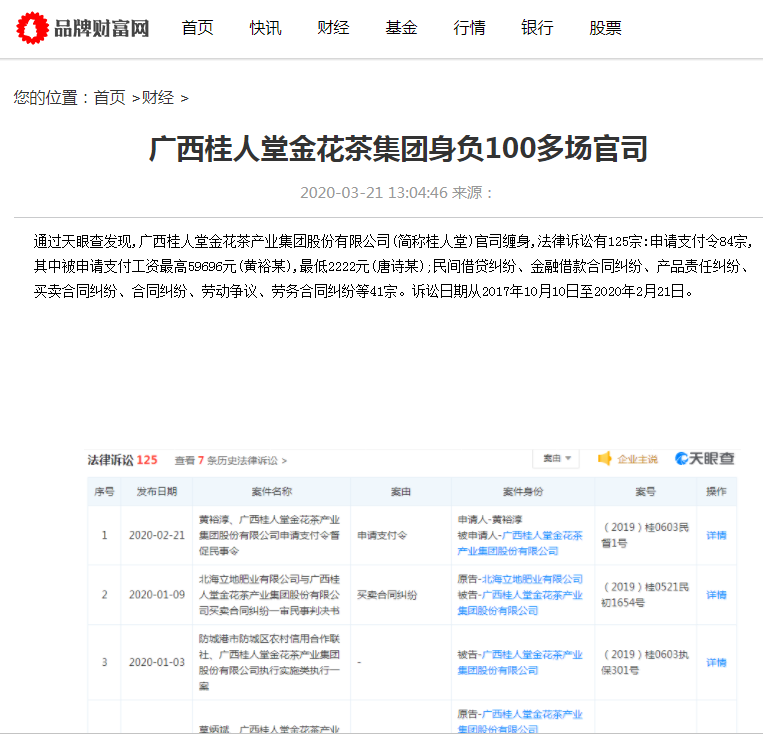Open 详情 for case dated 2020-02-21
This screenshot has height=738, width=763.
tap(716, 536)
